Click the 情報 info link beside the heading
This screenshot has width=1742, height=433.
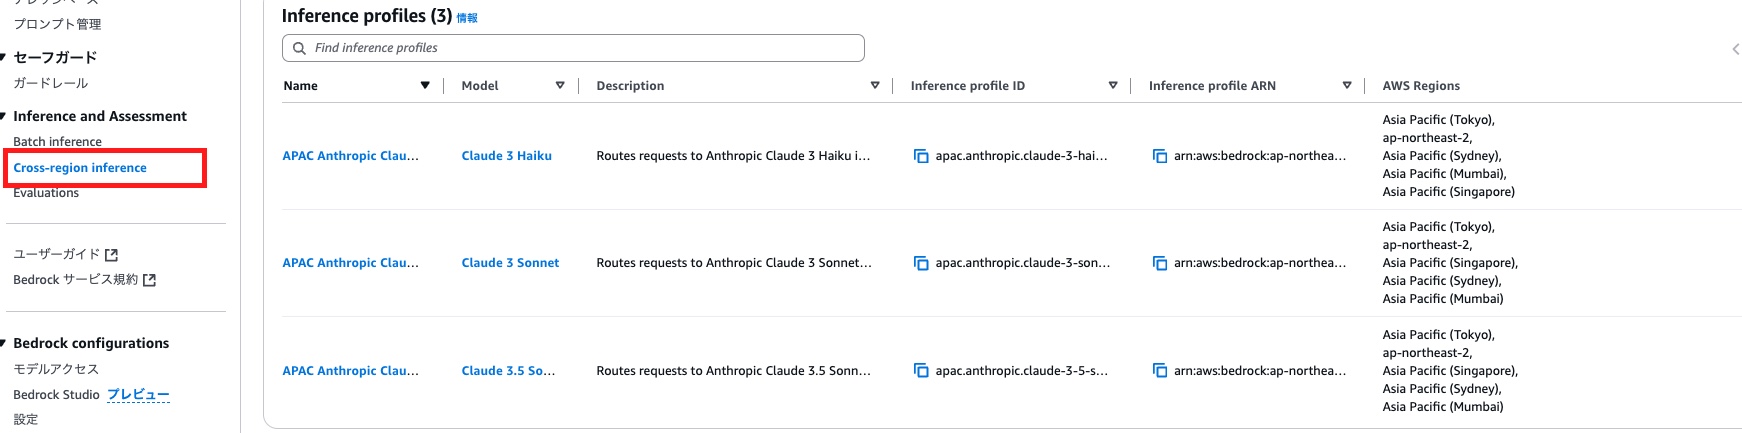tap(467, 18)
